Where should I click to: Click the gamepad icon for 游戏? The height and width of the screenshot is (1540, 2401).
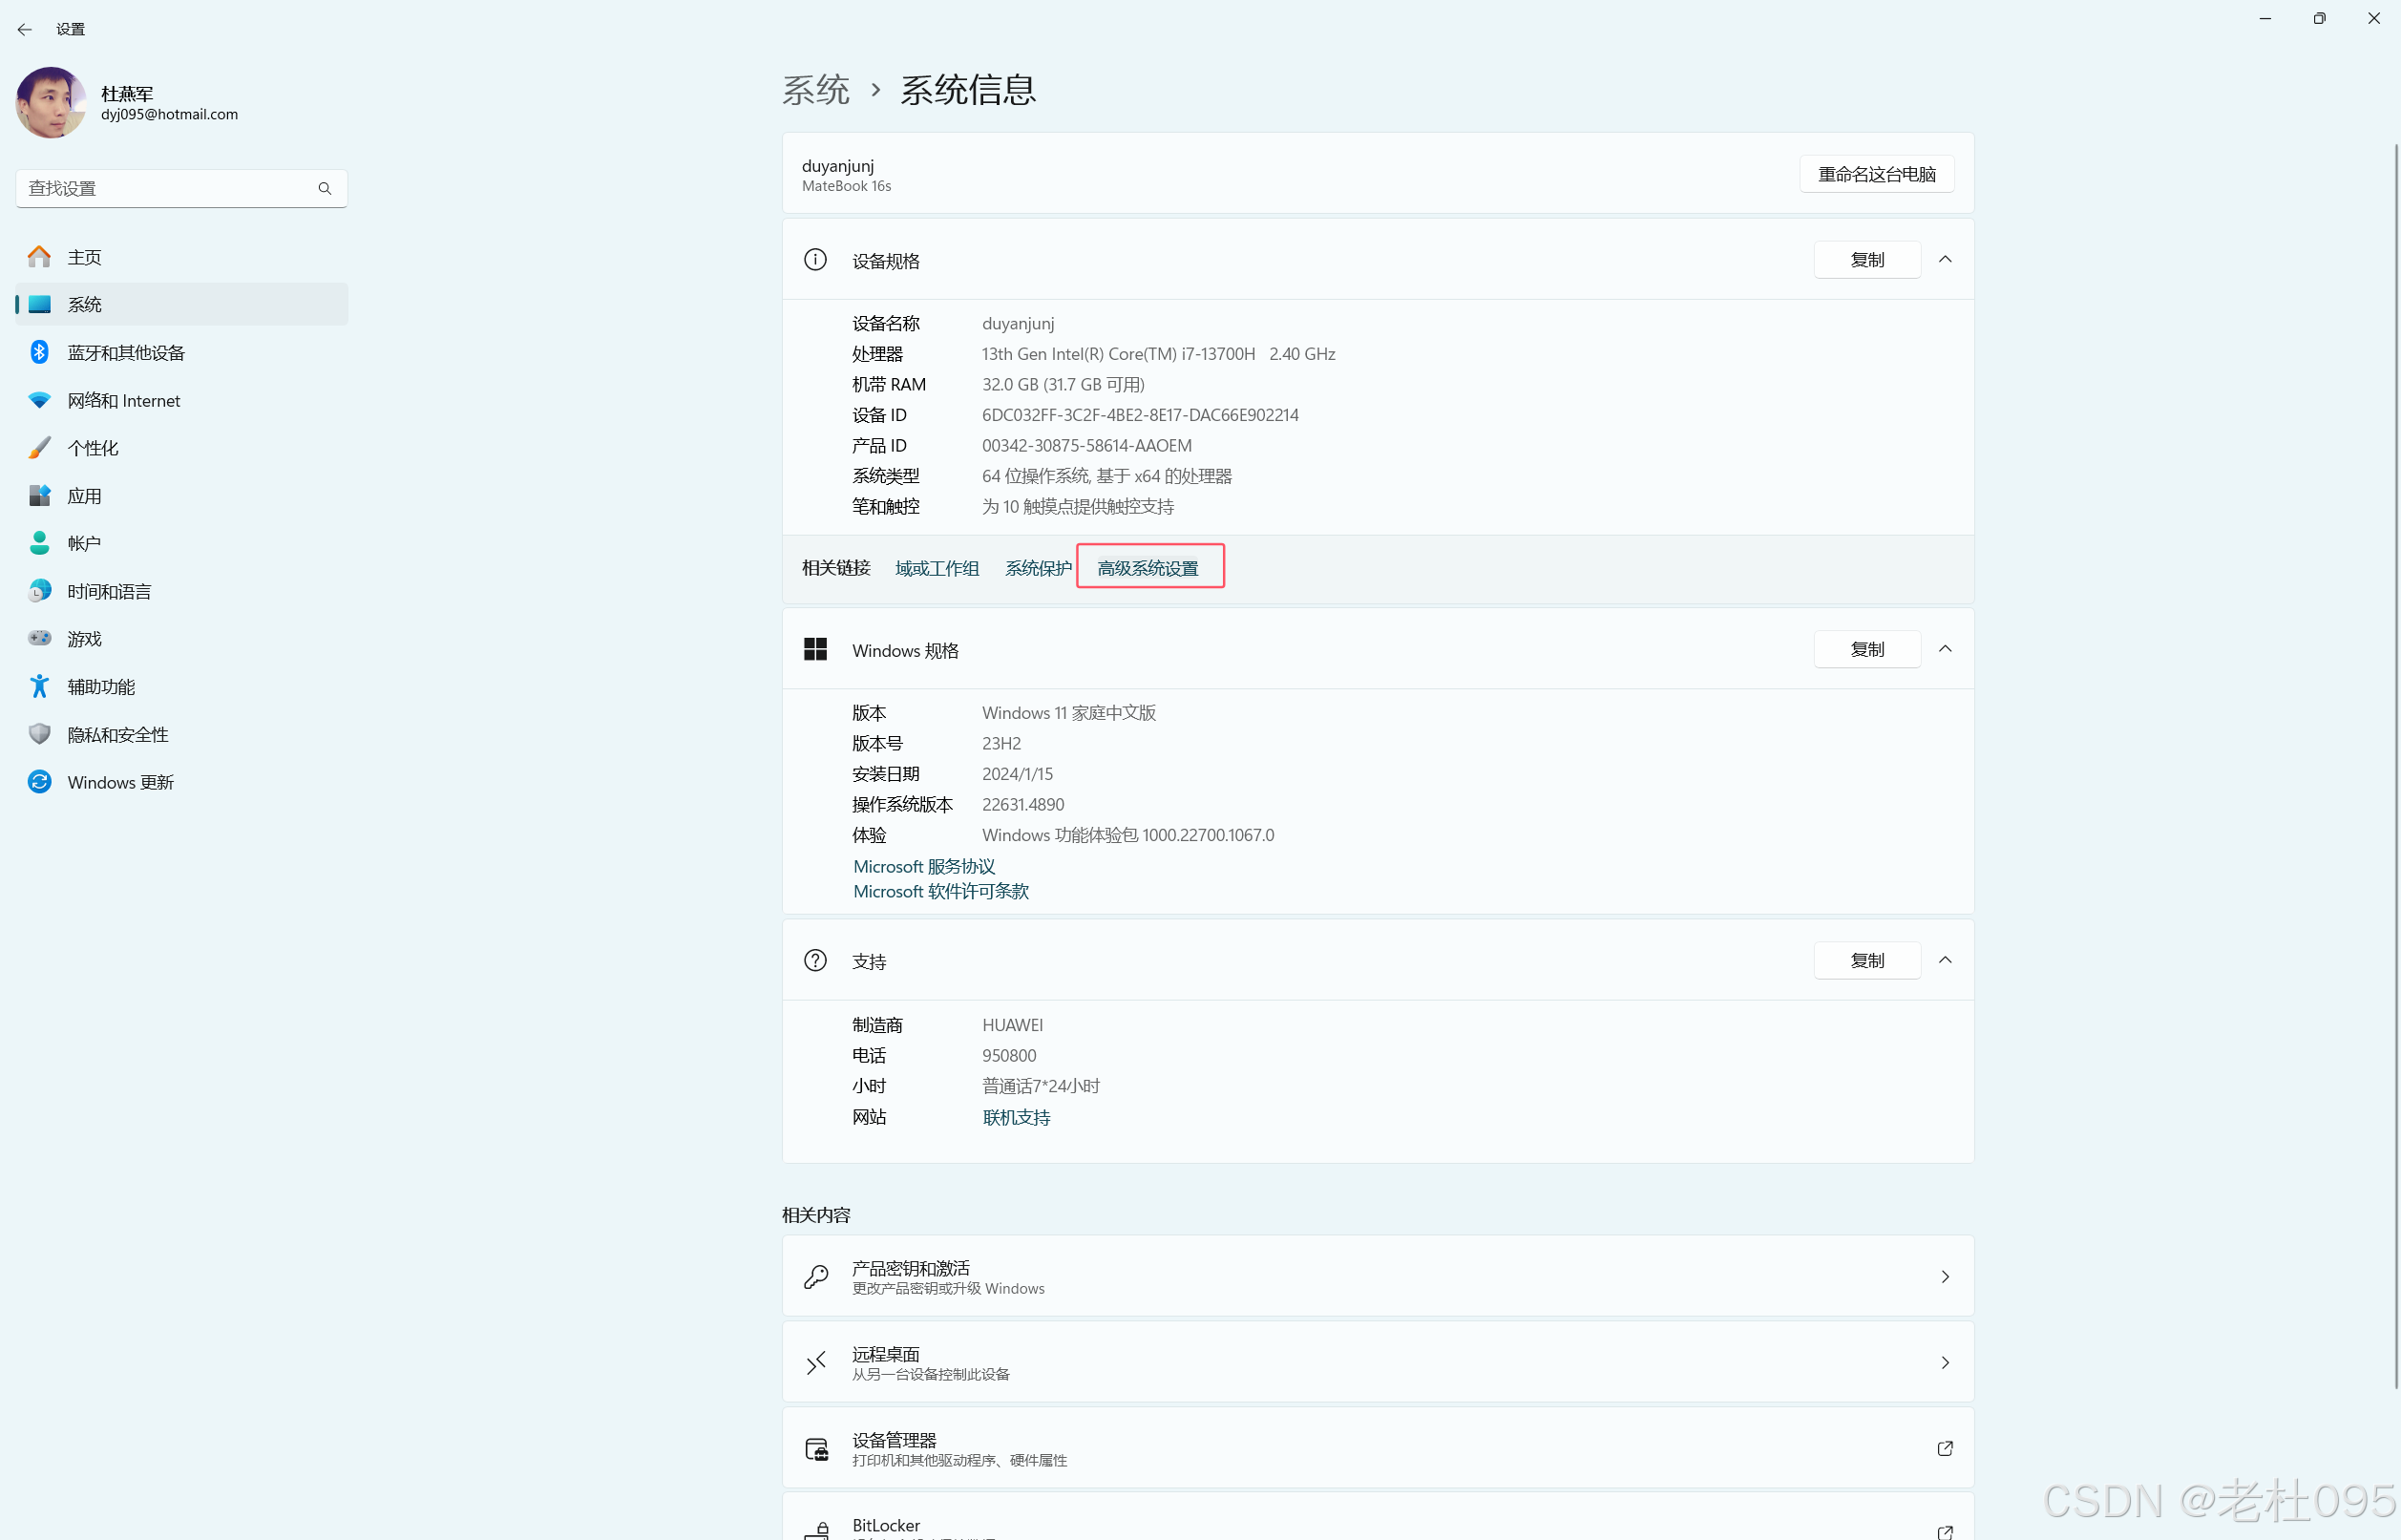(39, 638)
